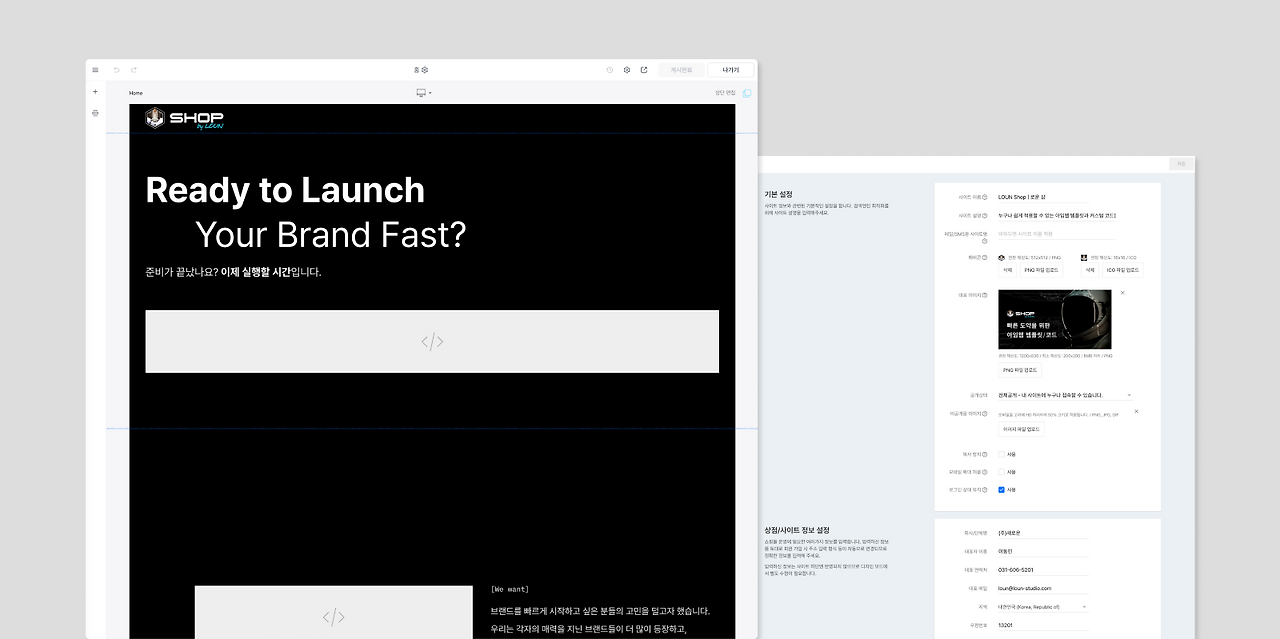Click help icon beside 사이트 이름 label
Screen dimensions: 1280x639
[x=985, y=197]
